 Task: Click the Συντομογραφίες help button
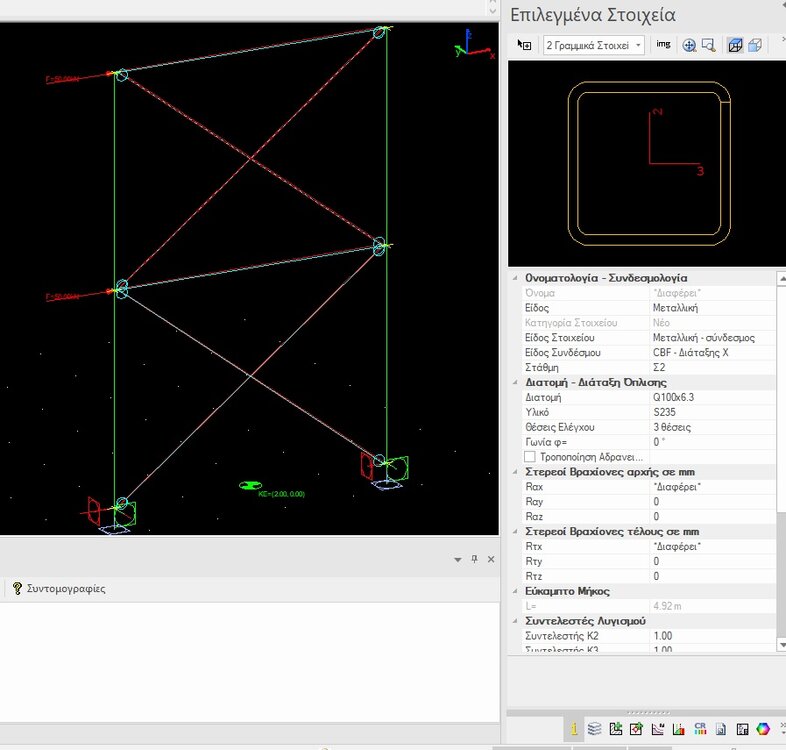pos(59,589)
